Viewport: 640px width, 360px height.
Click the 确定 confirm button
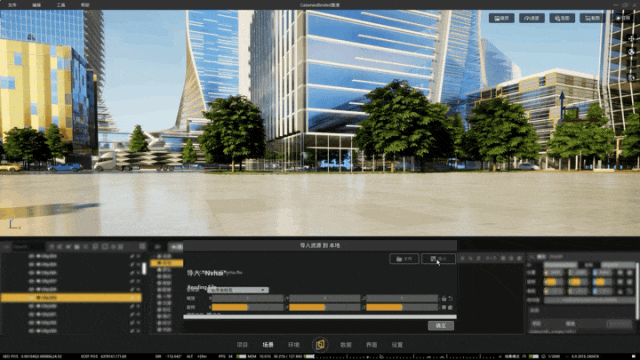coord(441,326)
